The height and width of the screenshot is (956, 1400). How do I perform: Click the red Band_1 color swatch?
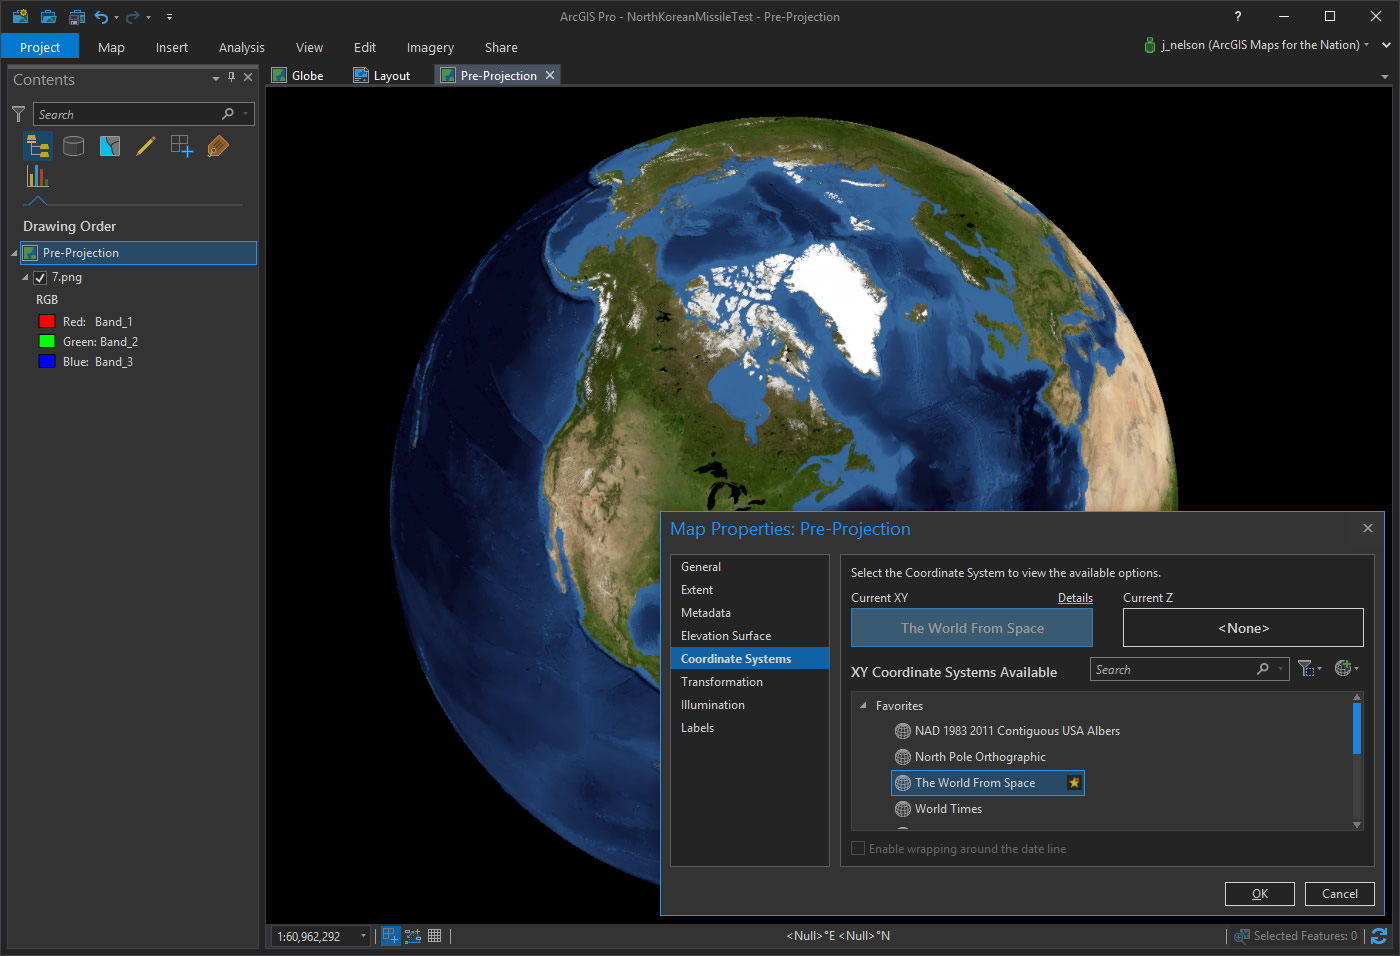pyautogui.click(x=46, y=322)
